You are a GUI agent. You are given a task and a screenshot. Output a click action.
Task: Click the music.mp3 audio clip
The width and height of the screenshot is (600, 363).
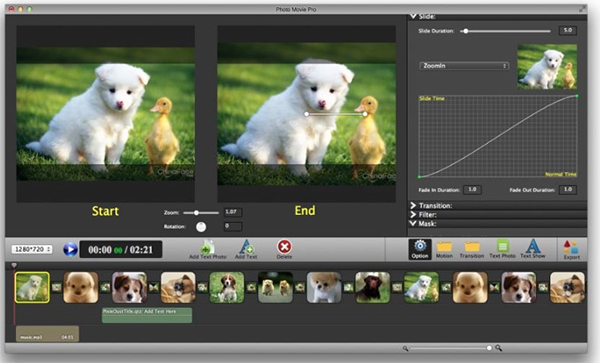(x=47, y=334)
